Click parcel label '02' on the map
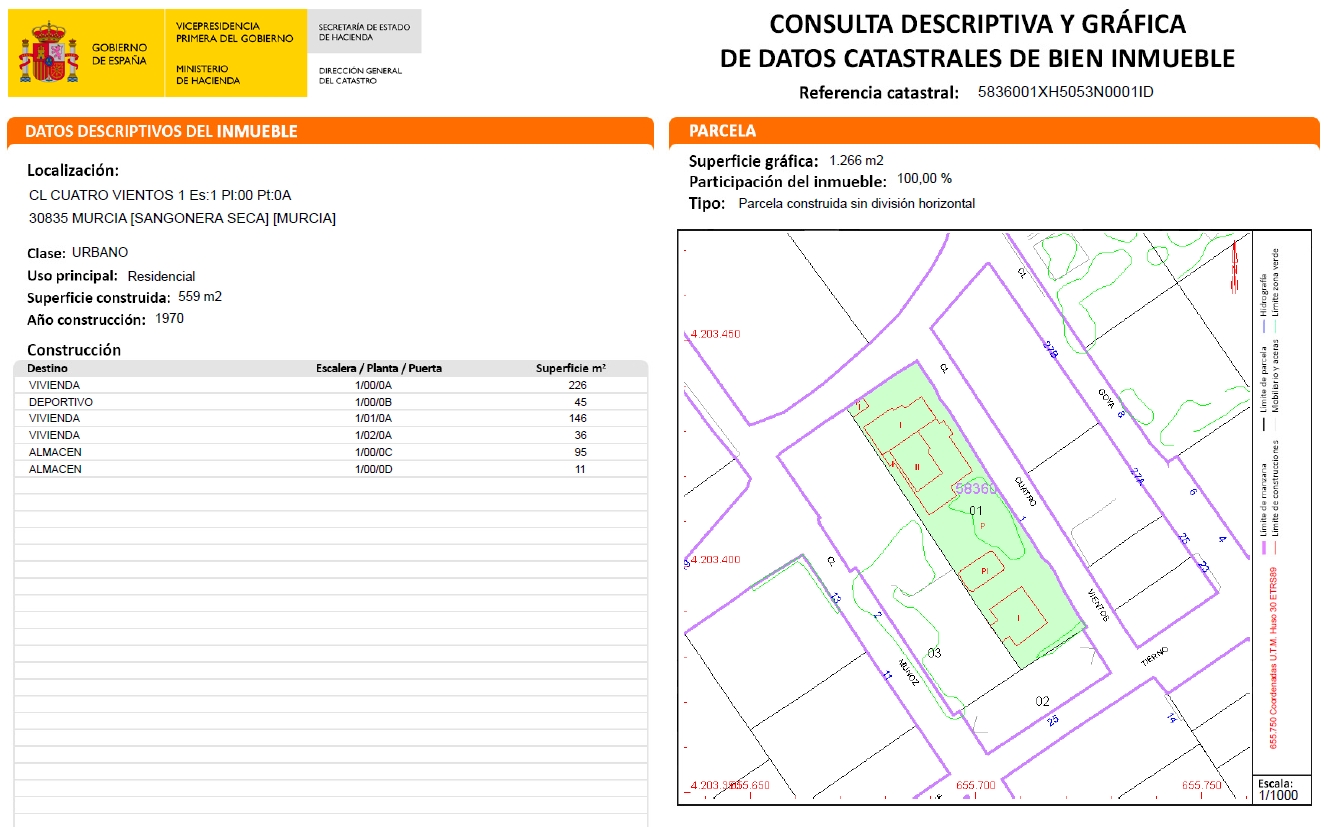 coord(1042,701)
